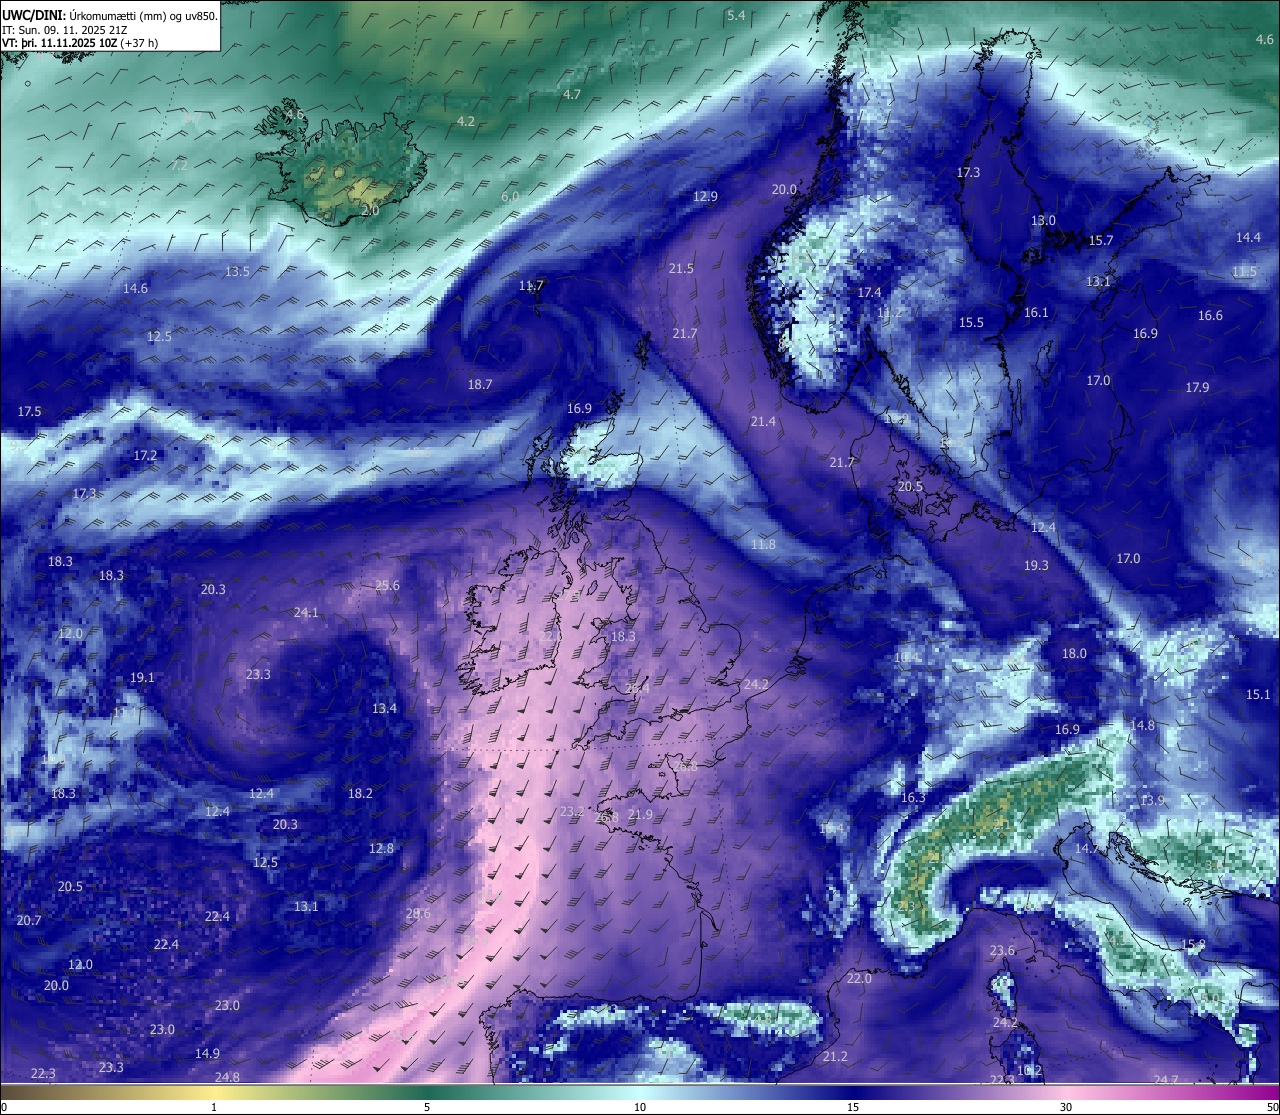The width and height of the screenshot is (1280, 1115).
Task: Click the color scale tick label 30
Action: click(x=1066, y=1106)
